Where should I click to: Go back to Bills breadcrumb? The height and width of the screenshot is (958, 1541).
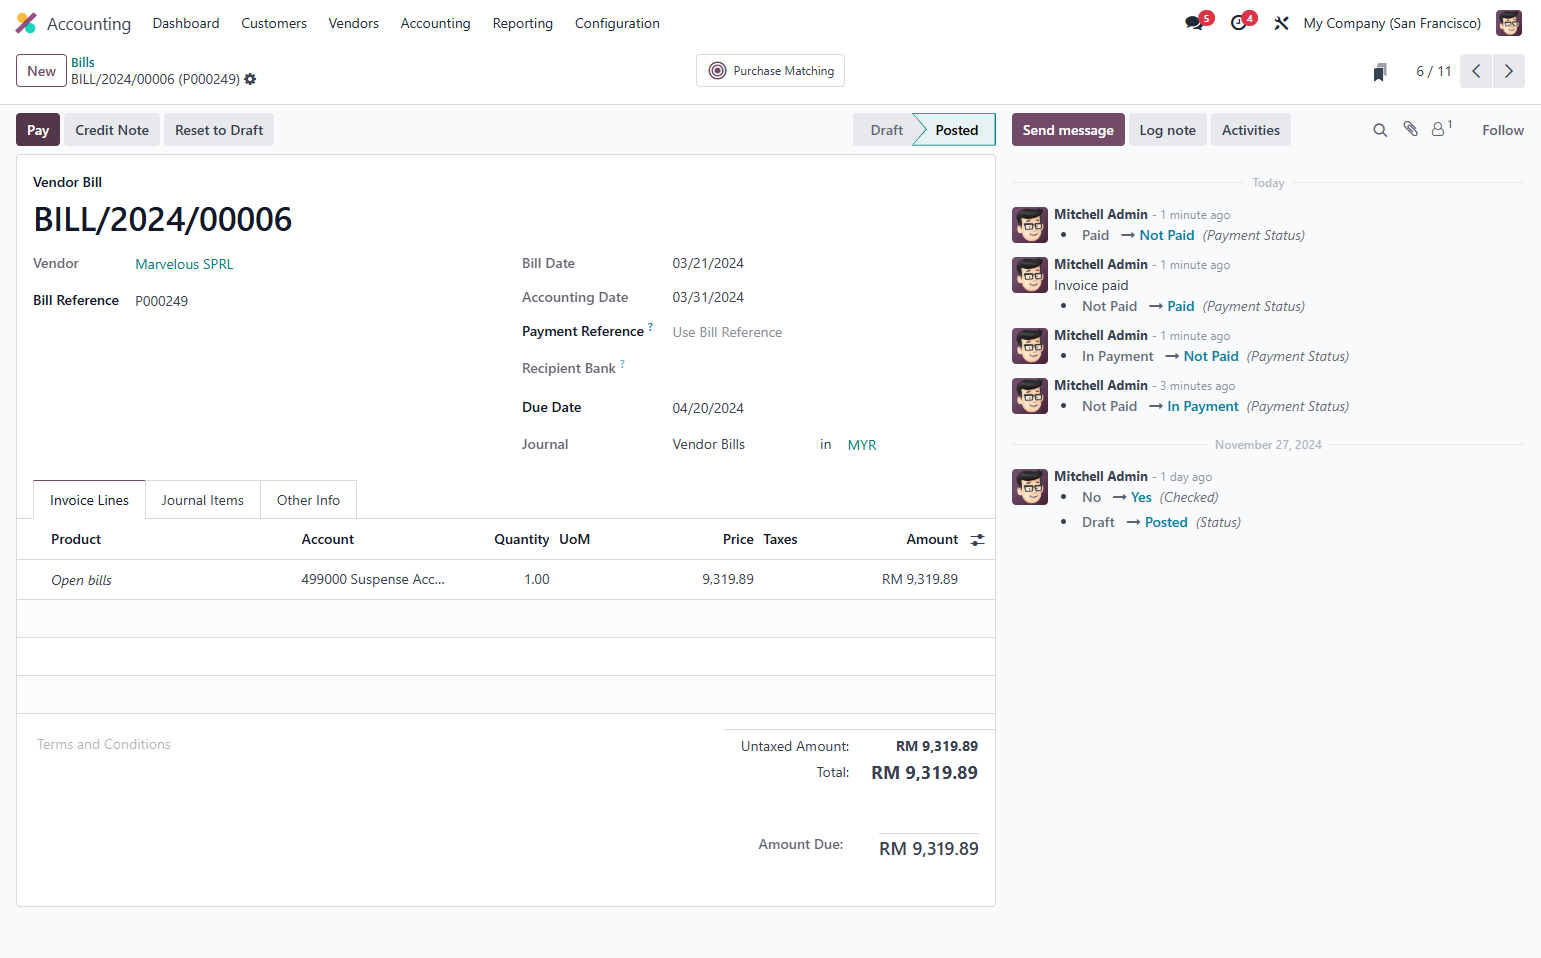[x=83, y=62]
